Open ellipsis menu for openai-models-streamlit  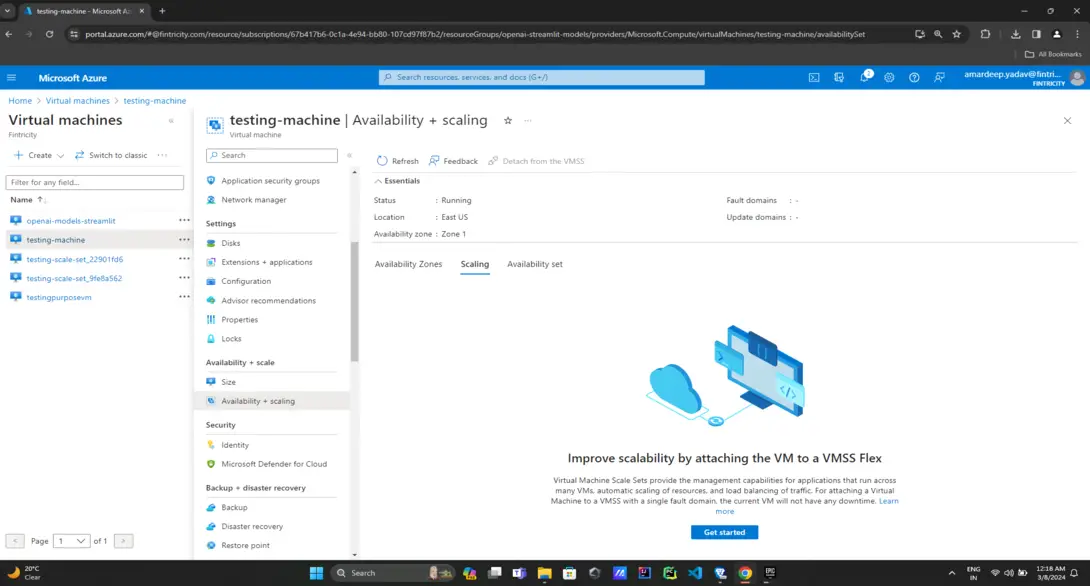184,220
